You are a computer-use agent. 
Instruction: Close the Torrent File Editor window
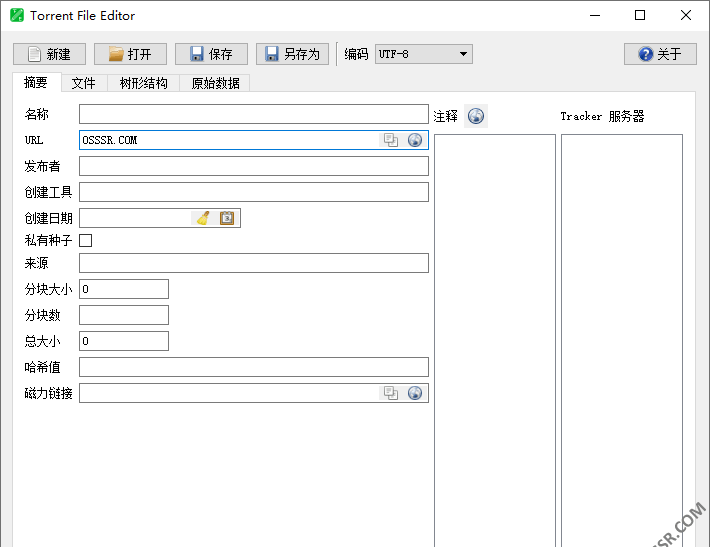[x=686, y=15]
